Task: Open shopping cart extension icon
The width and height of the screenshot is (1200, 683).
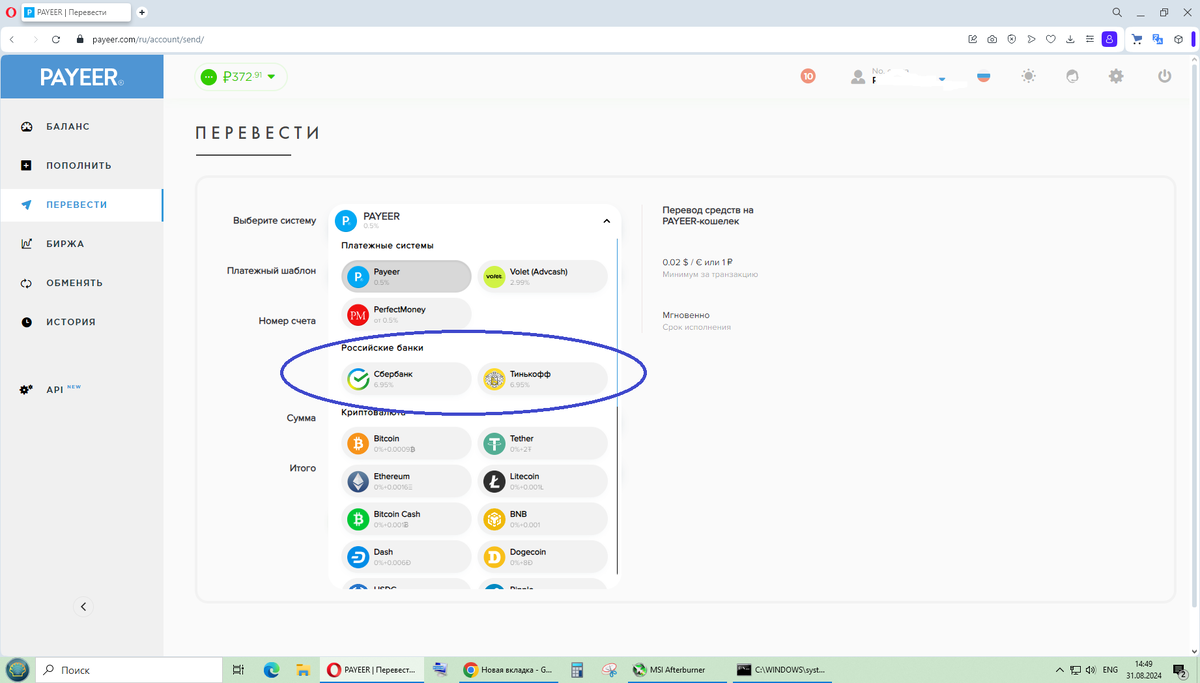Action: coord(1137,39)
